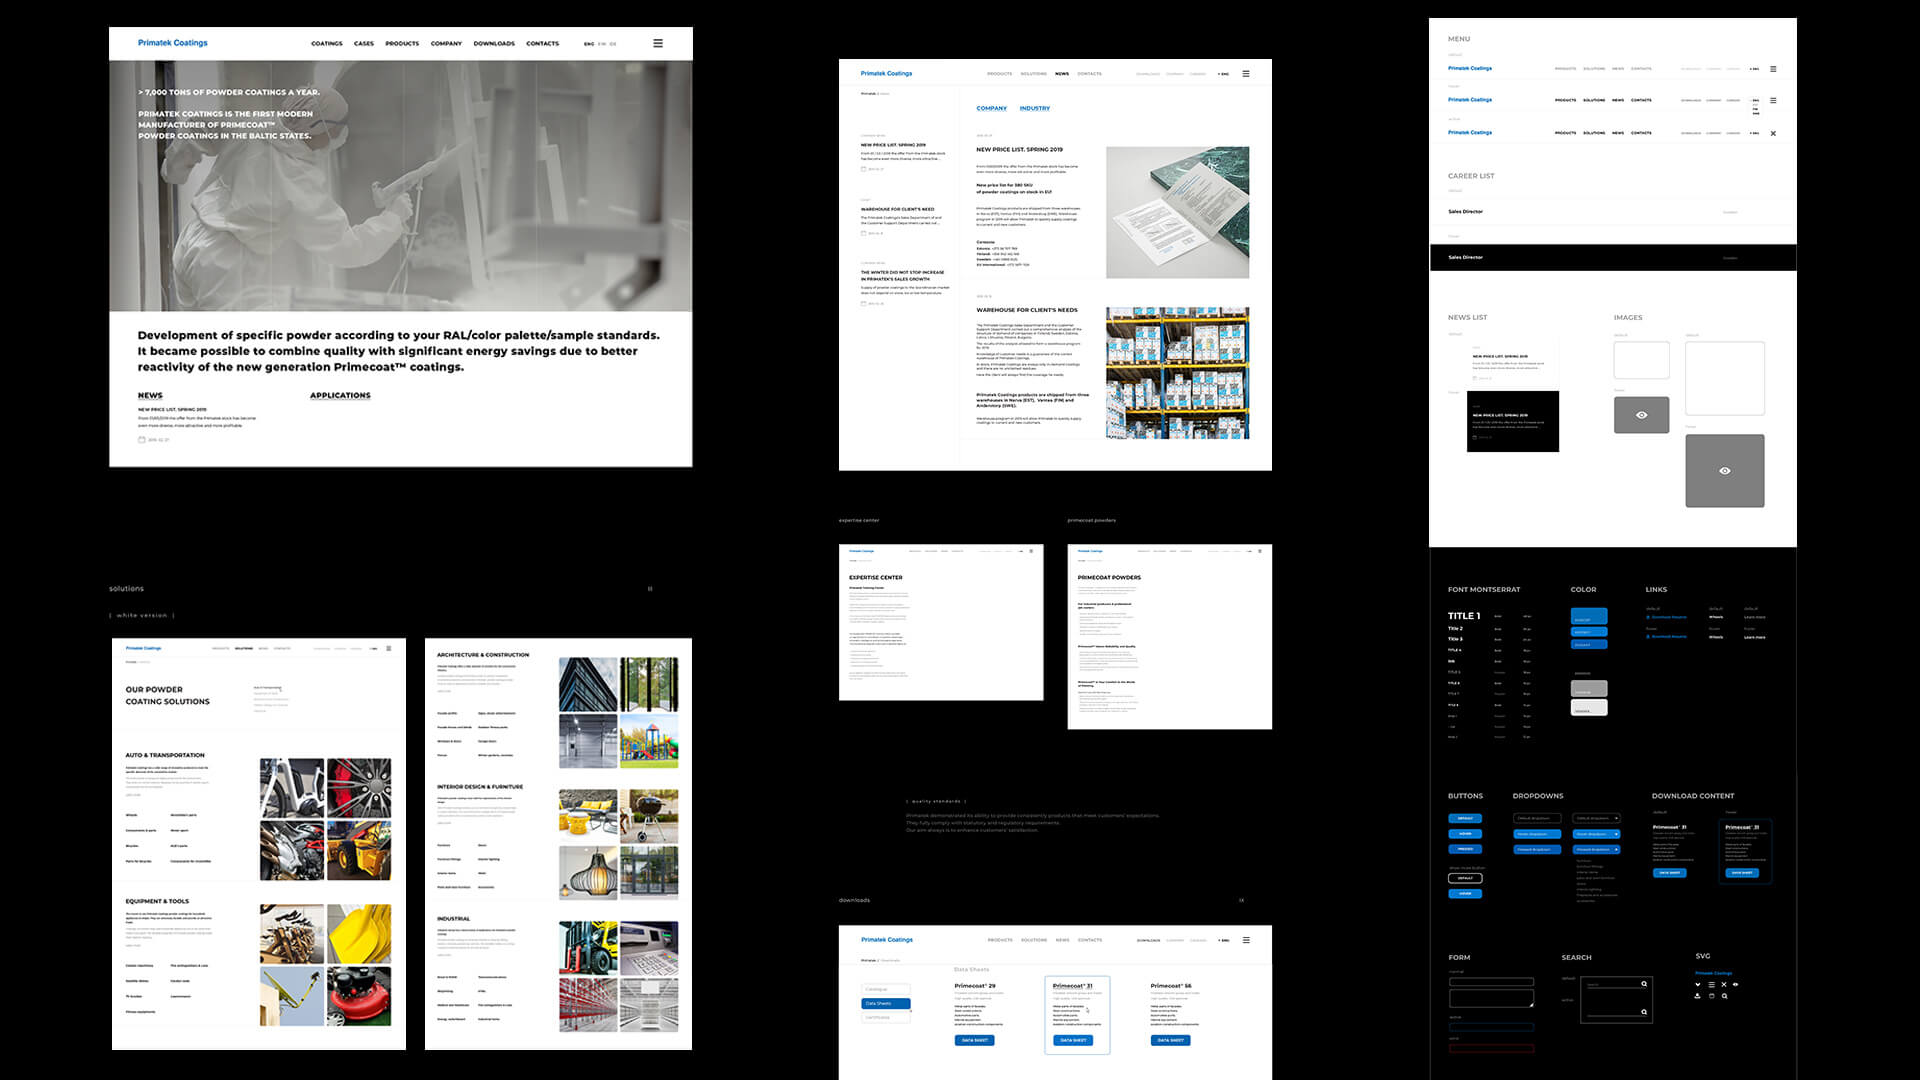The height and width of the screenshot is (1080, 1920).
Task: Click the top blue color swatch
Action: (x=1588, y=616)
